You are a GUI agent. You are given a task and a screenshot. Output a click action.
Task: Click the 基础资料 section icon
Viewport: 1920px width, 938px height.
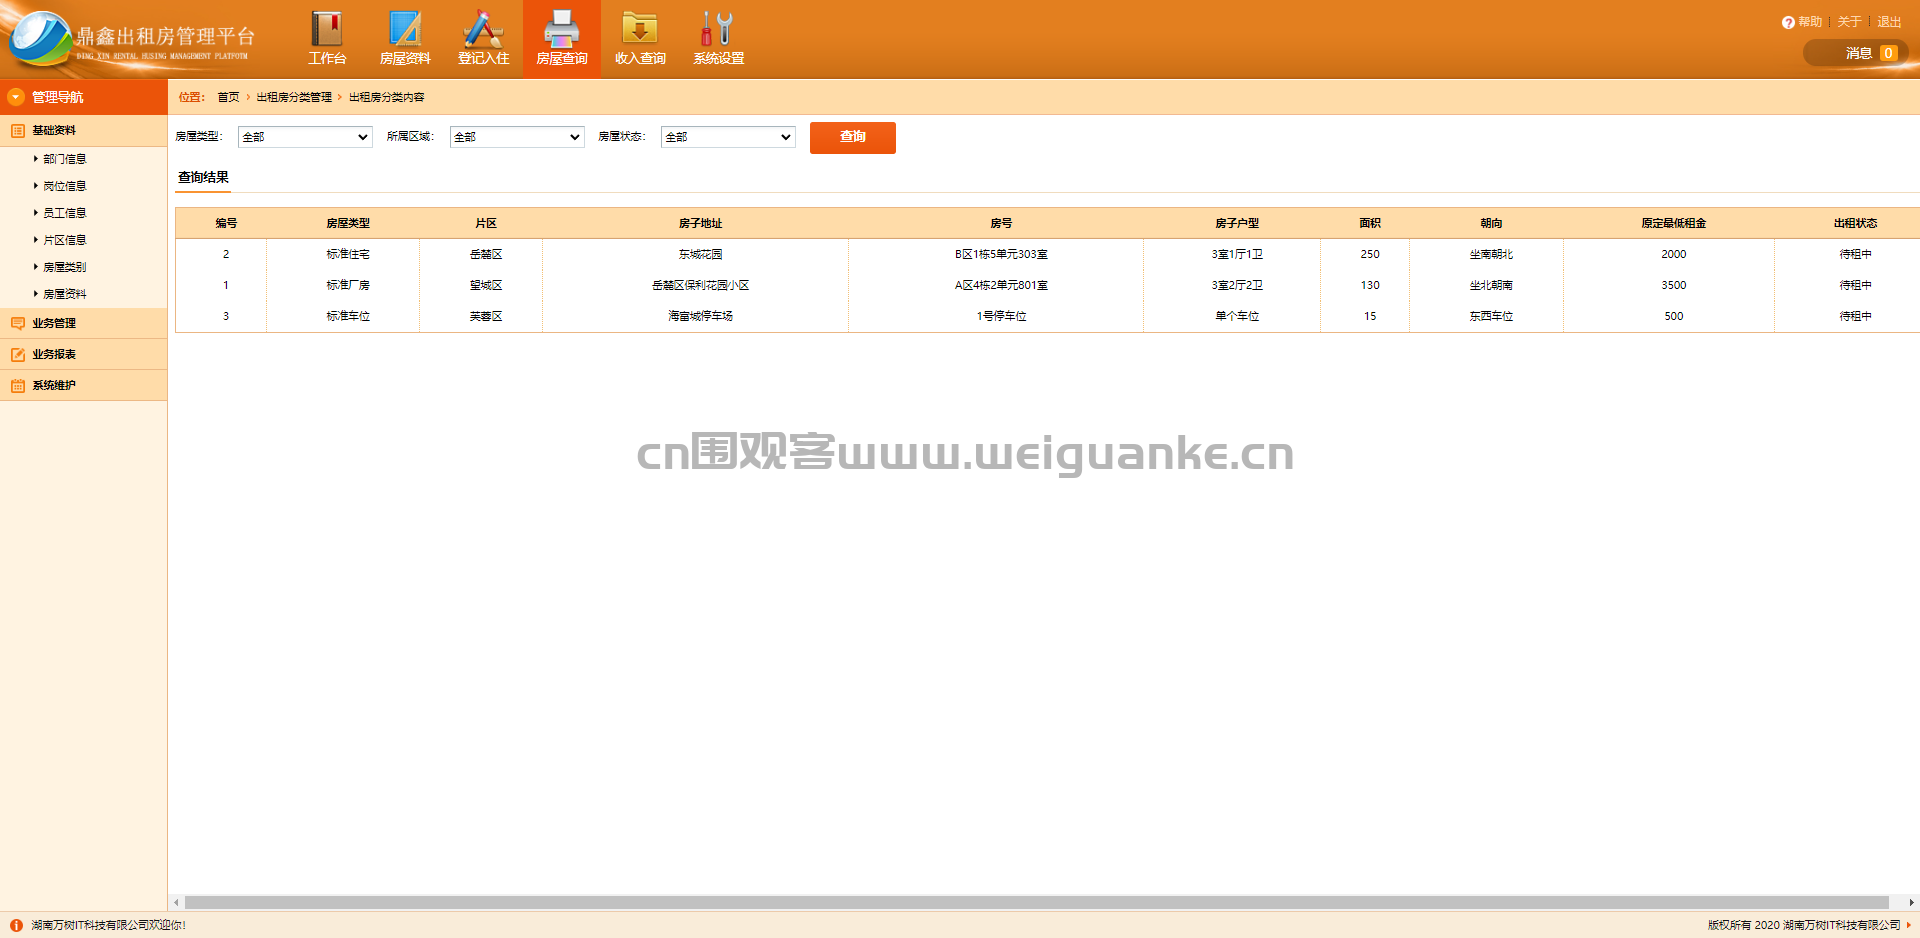18,131
